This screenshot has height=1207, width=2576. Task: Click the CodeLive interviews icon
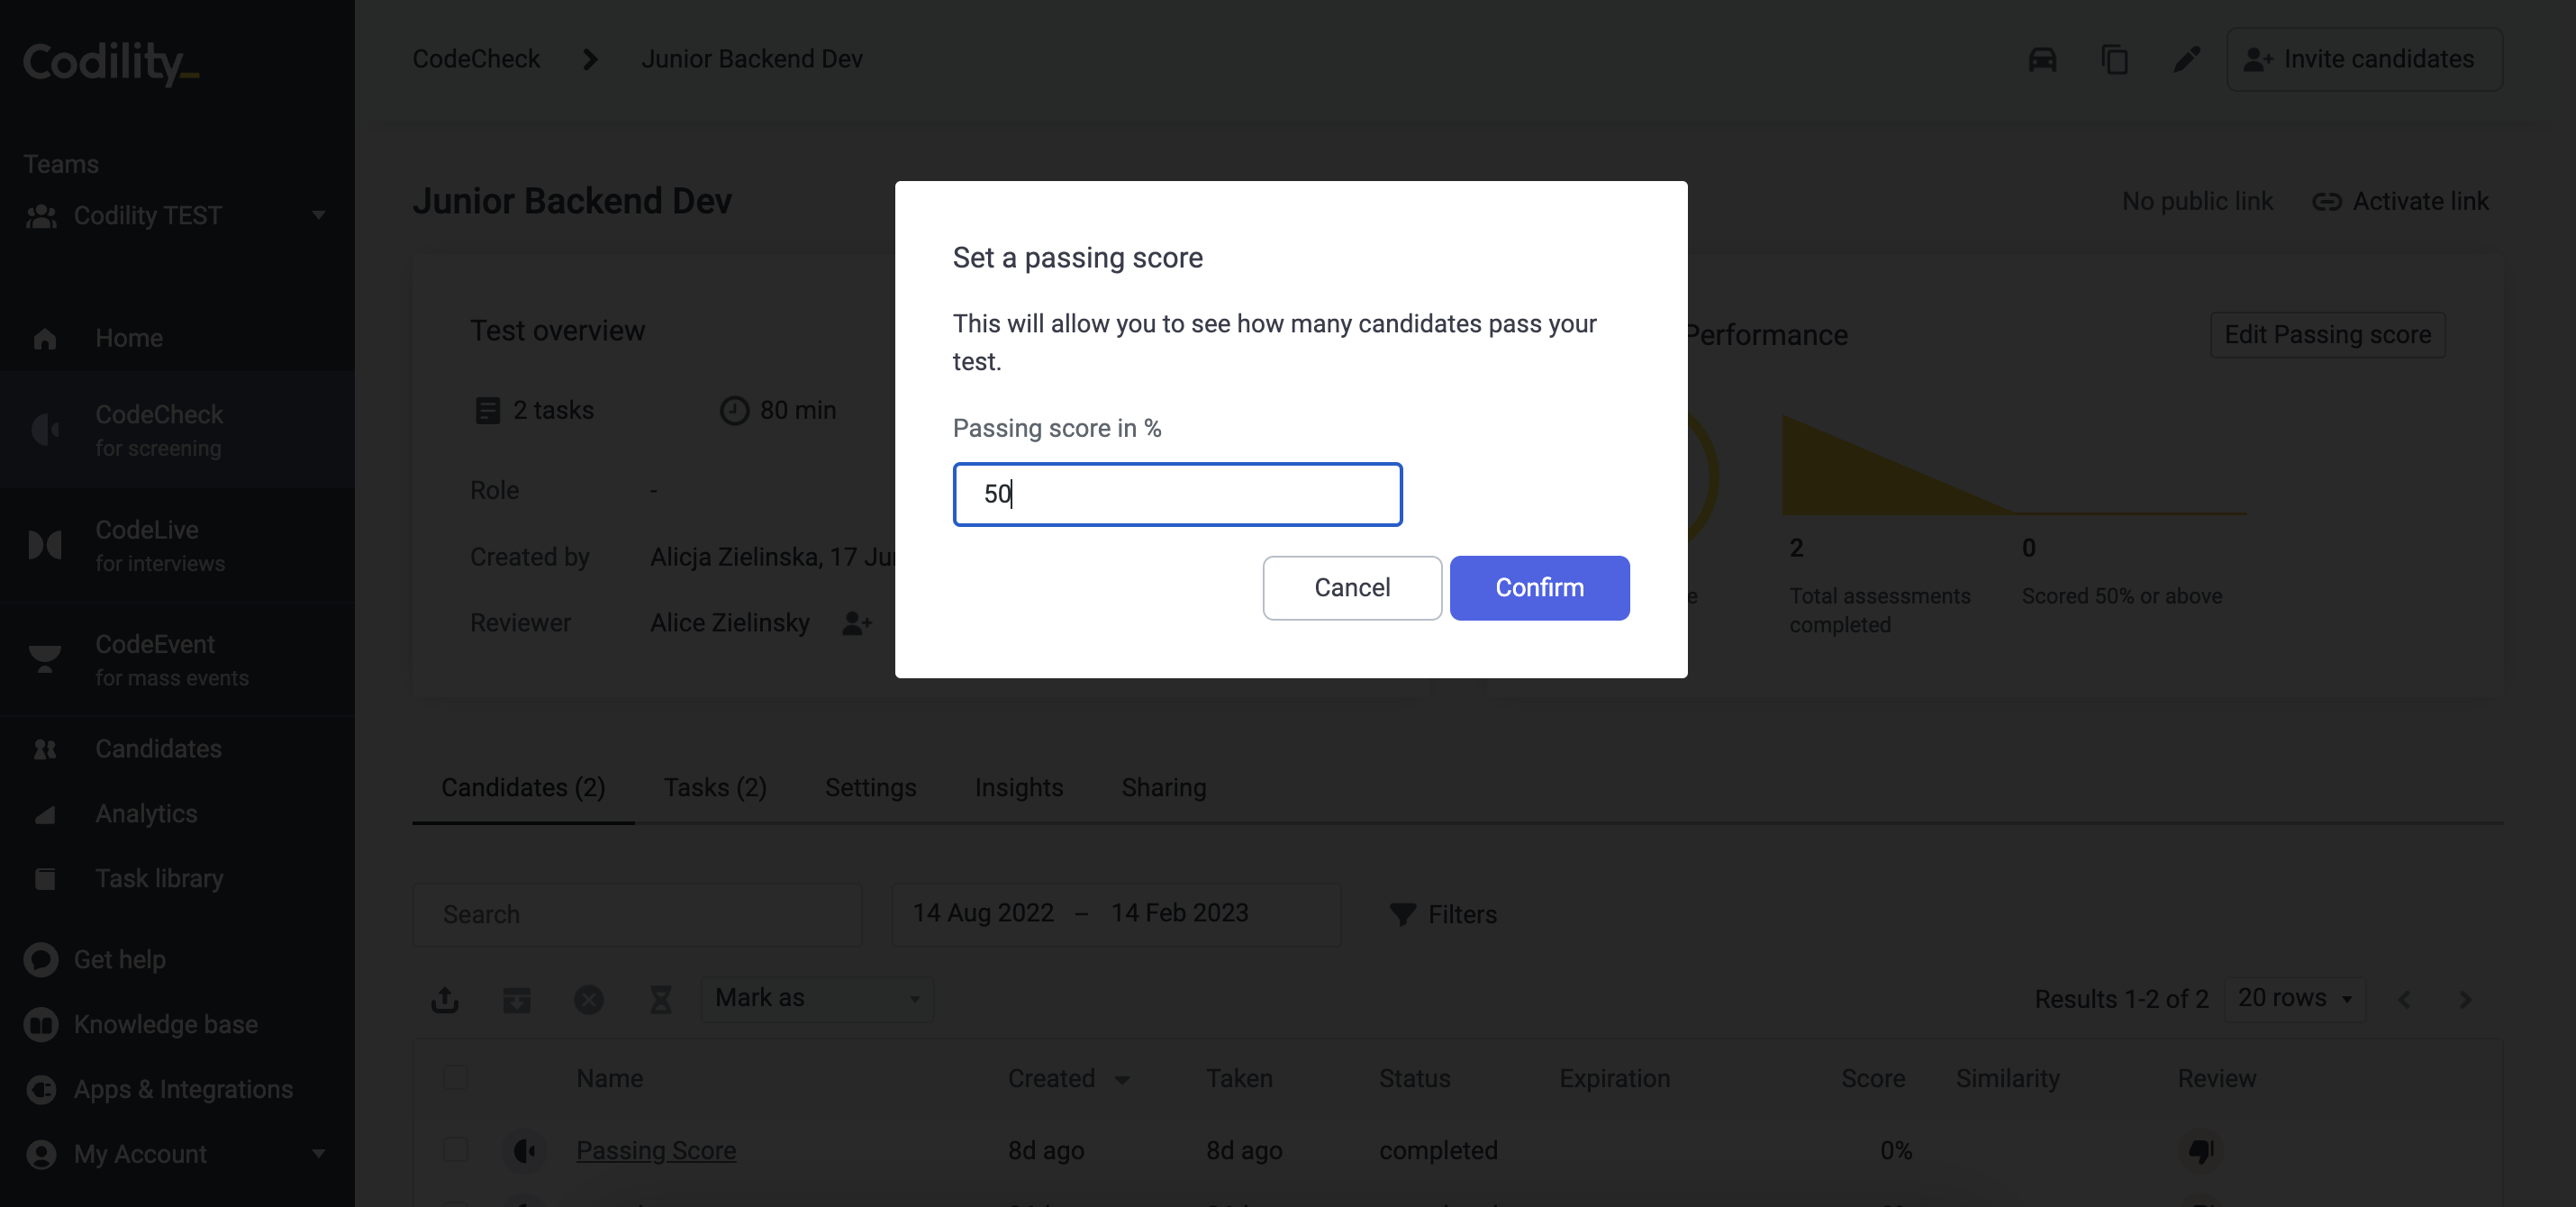44,542
